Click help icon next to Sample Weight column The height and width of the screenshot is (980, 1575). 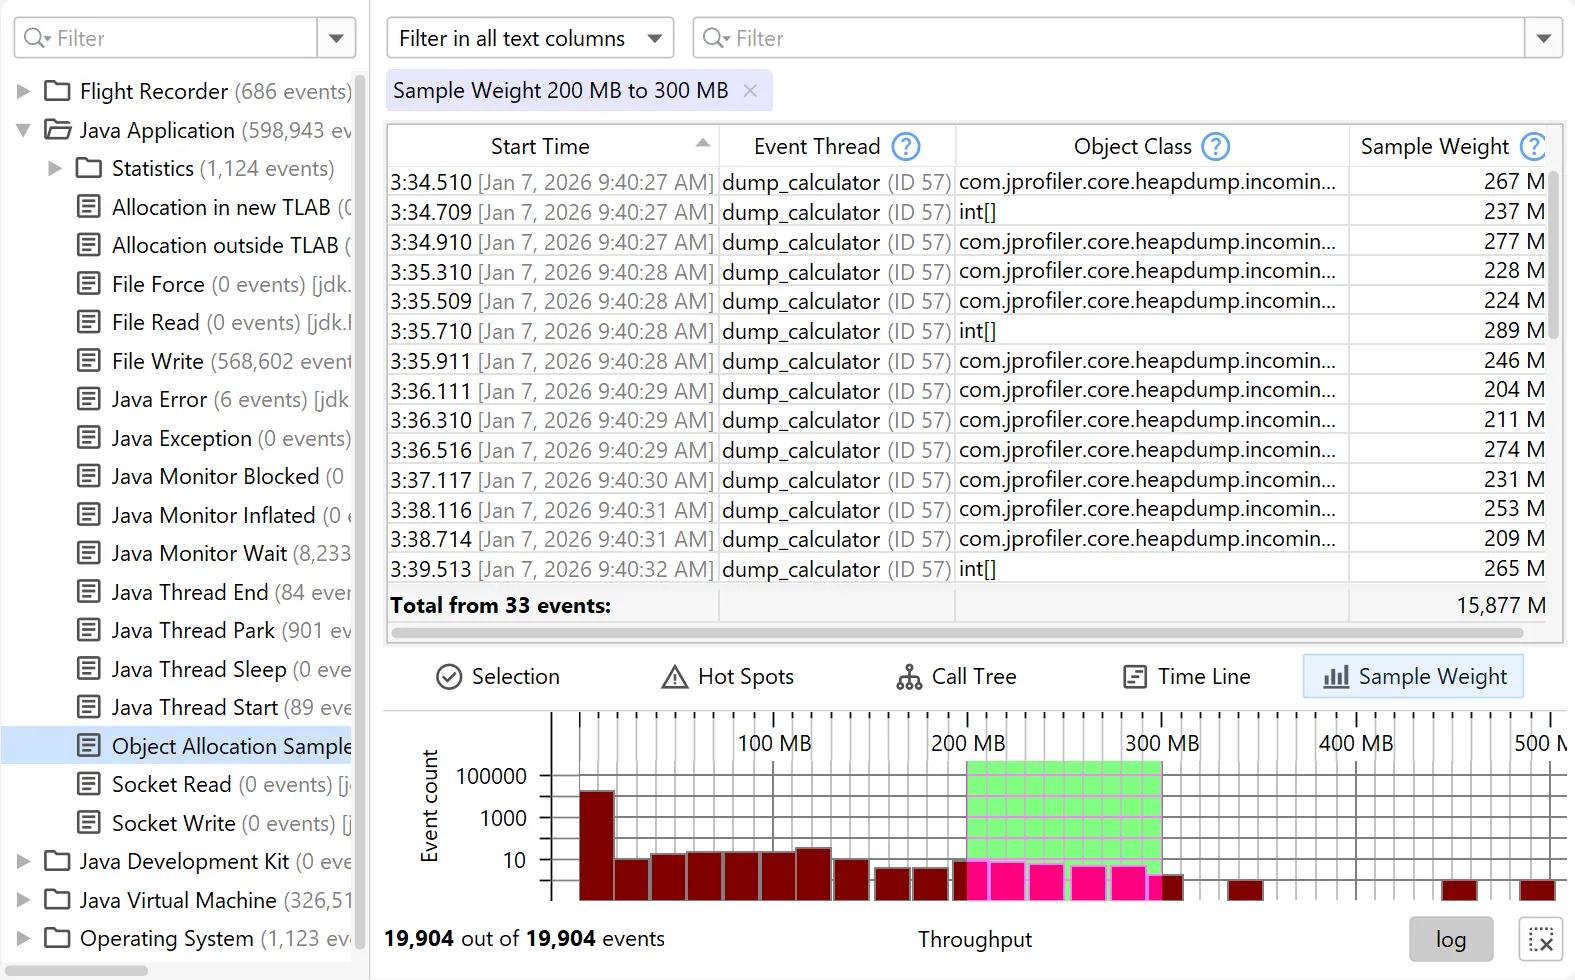click(x=1533, y=147)
